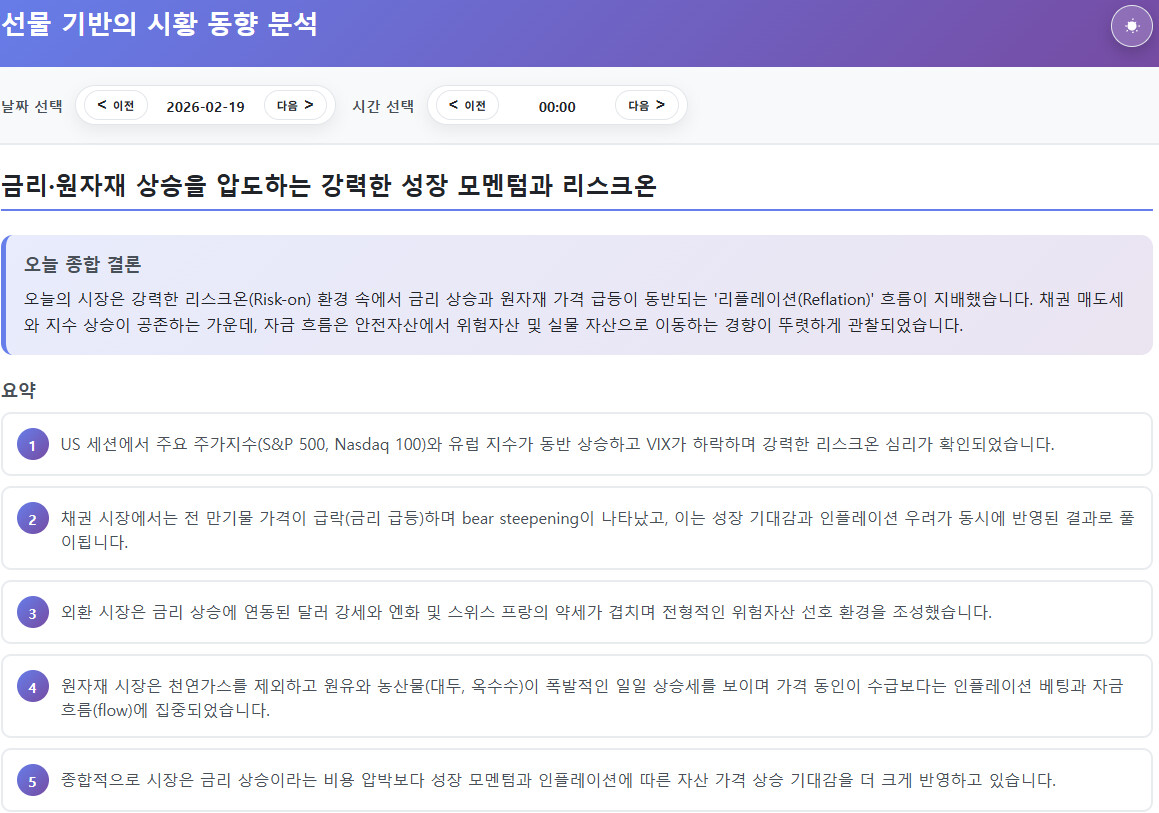Select summary card about S&P 500 and VIX
Screen dimensions: 1159x813
[x=577, y=444]
